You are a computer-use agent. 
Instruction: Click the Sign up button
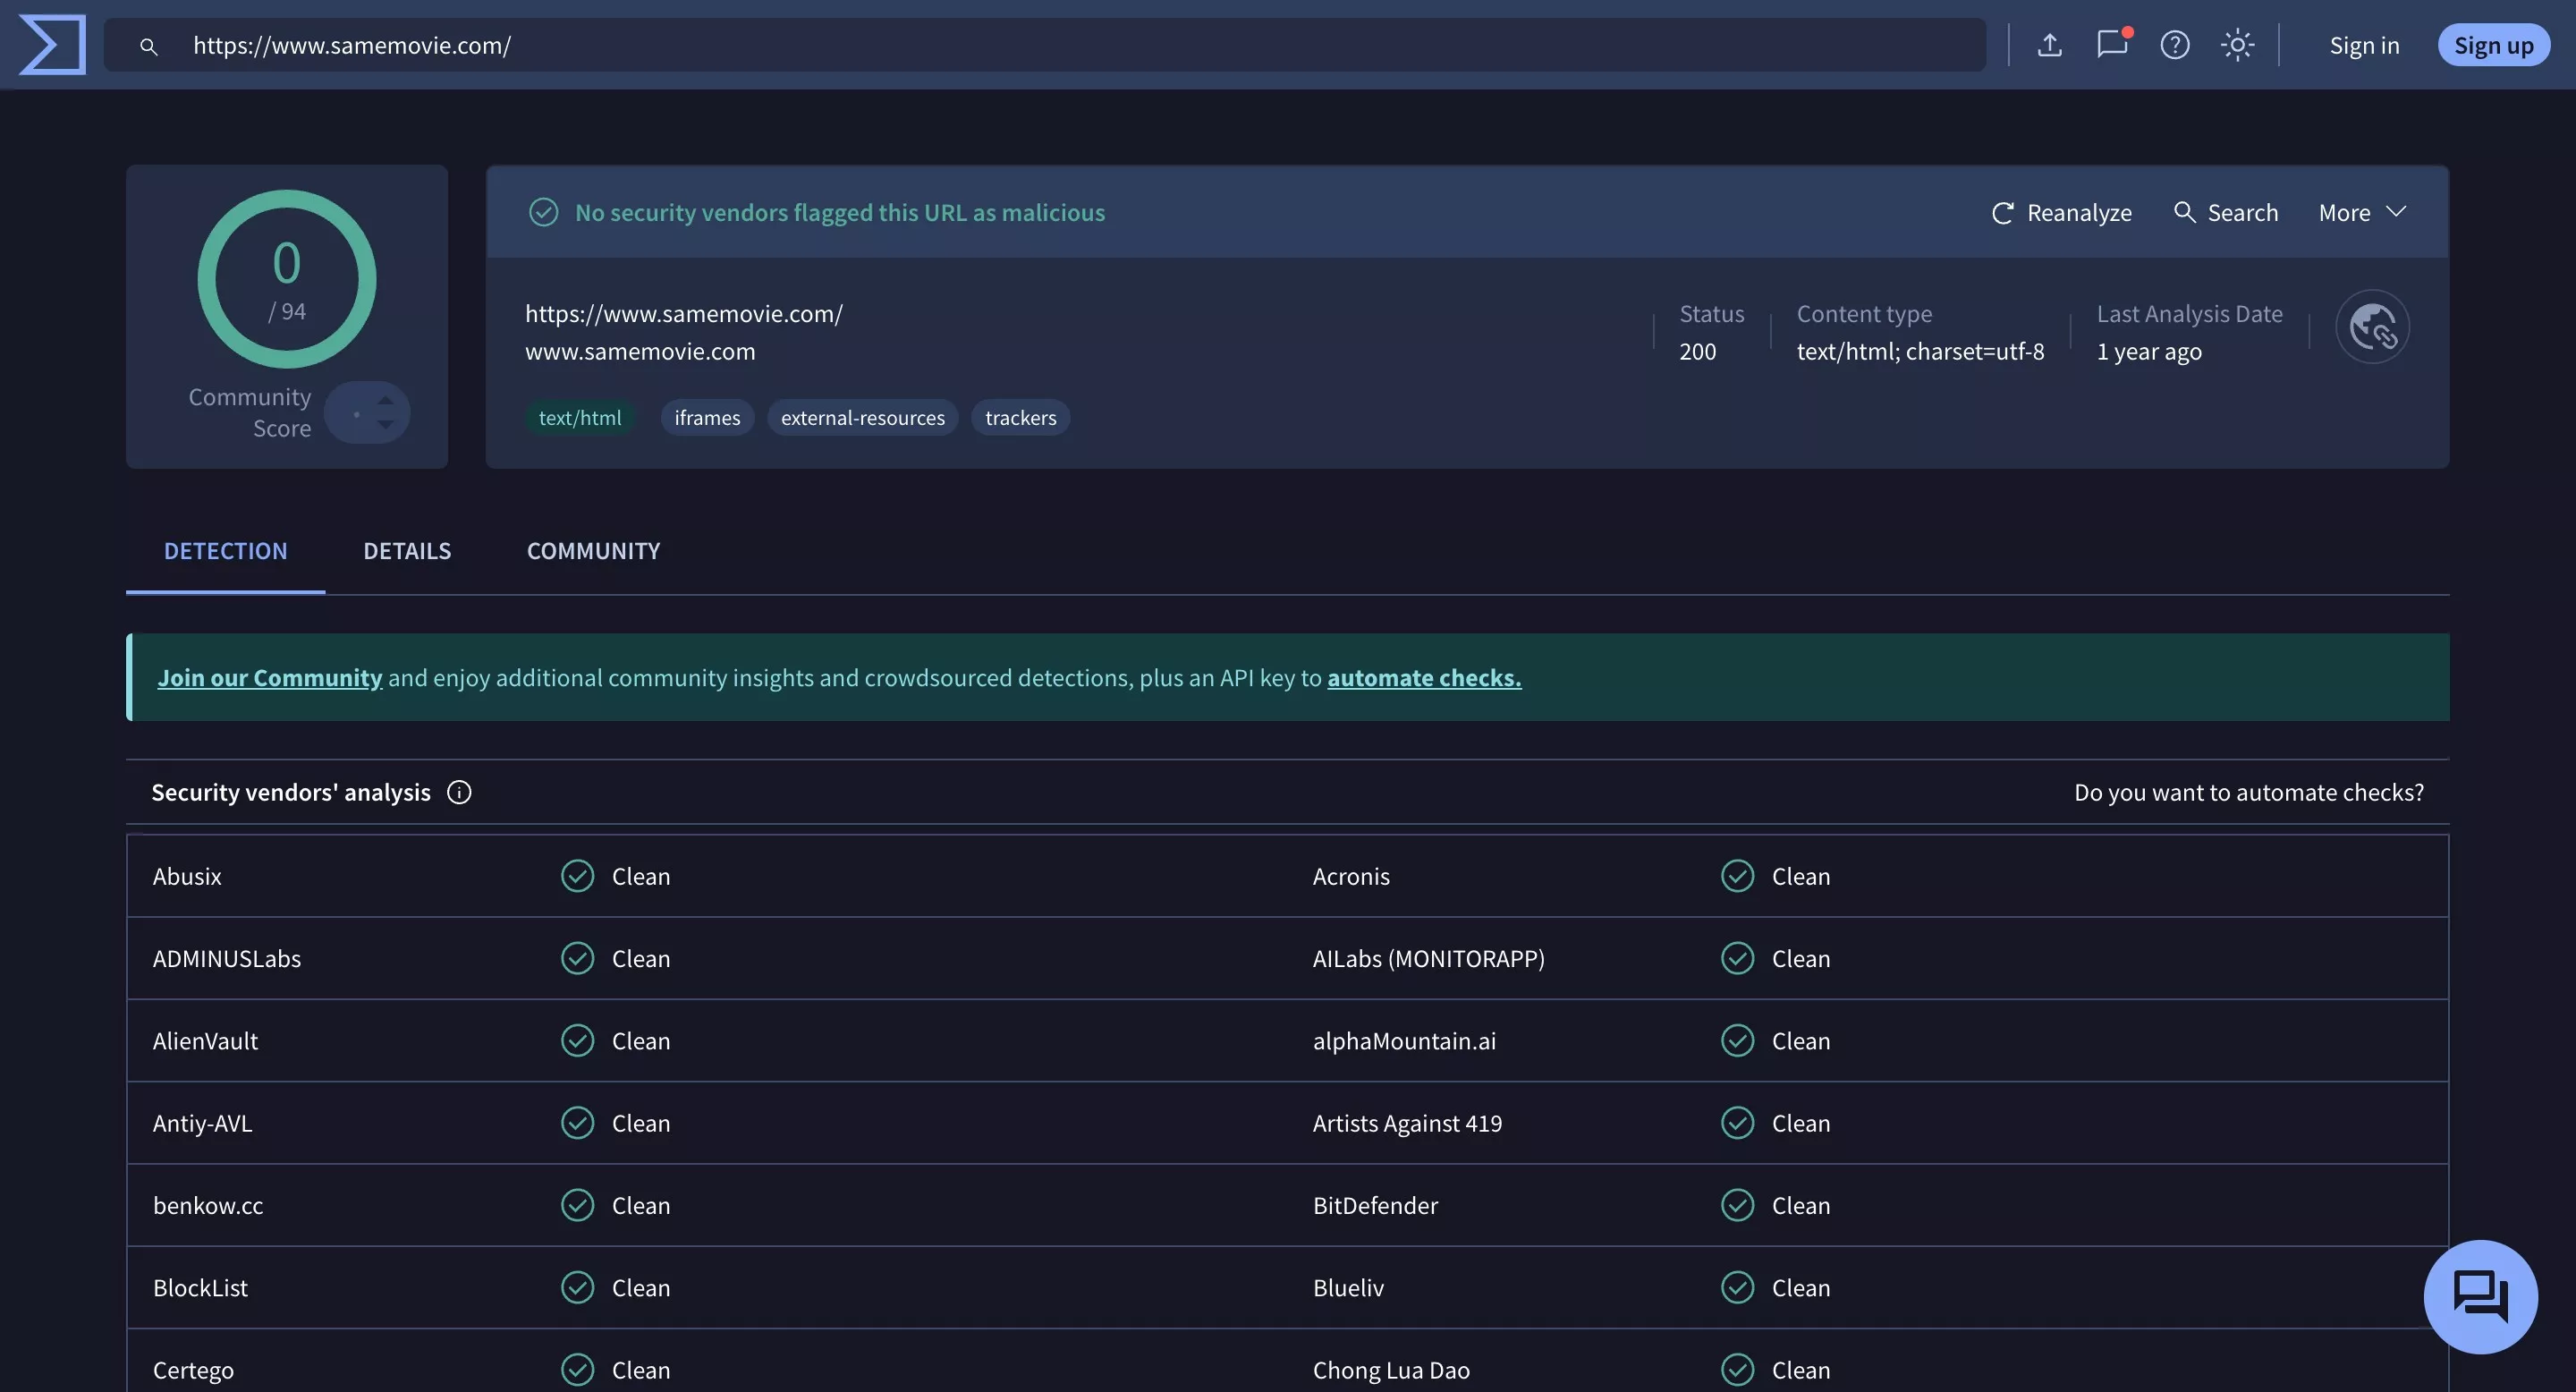coord(2493,46)
